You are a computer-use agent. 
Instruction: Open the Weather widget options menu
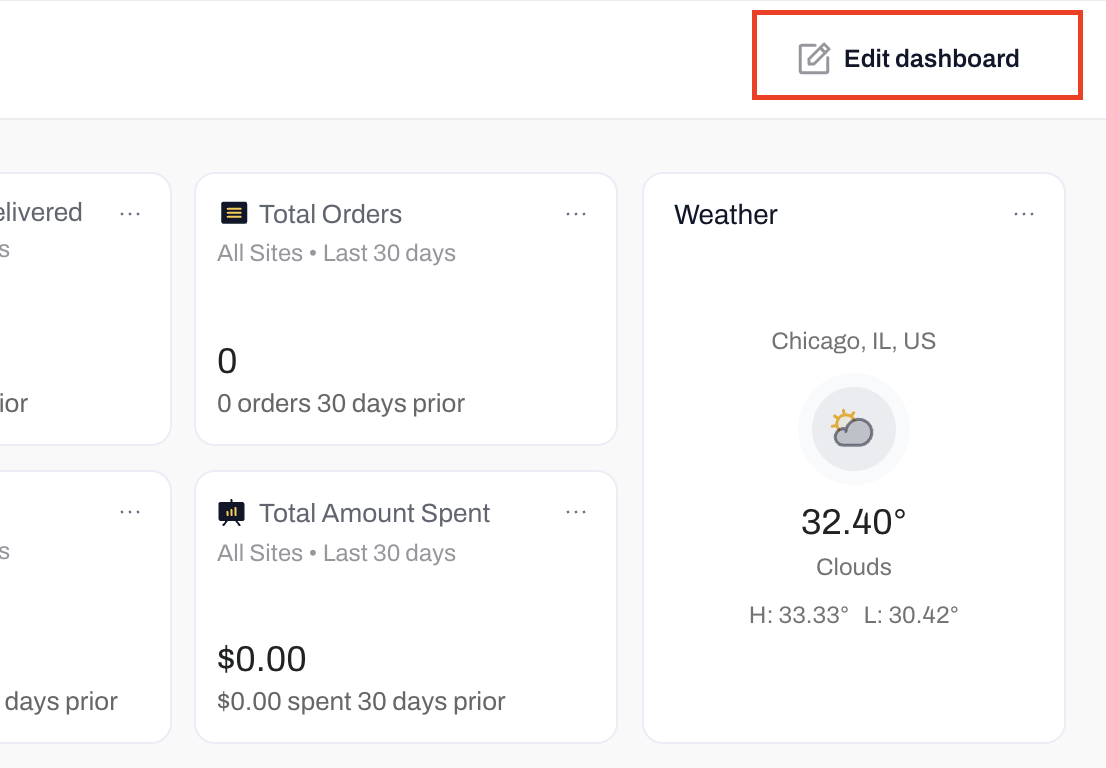point(1024,214)
